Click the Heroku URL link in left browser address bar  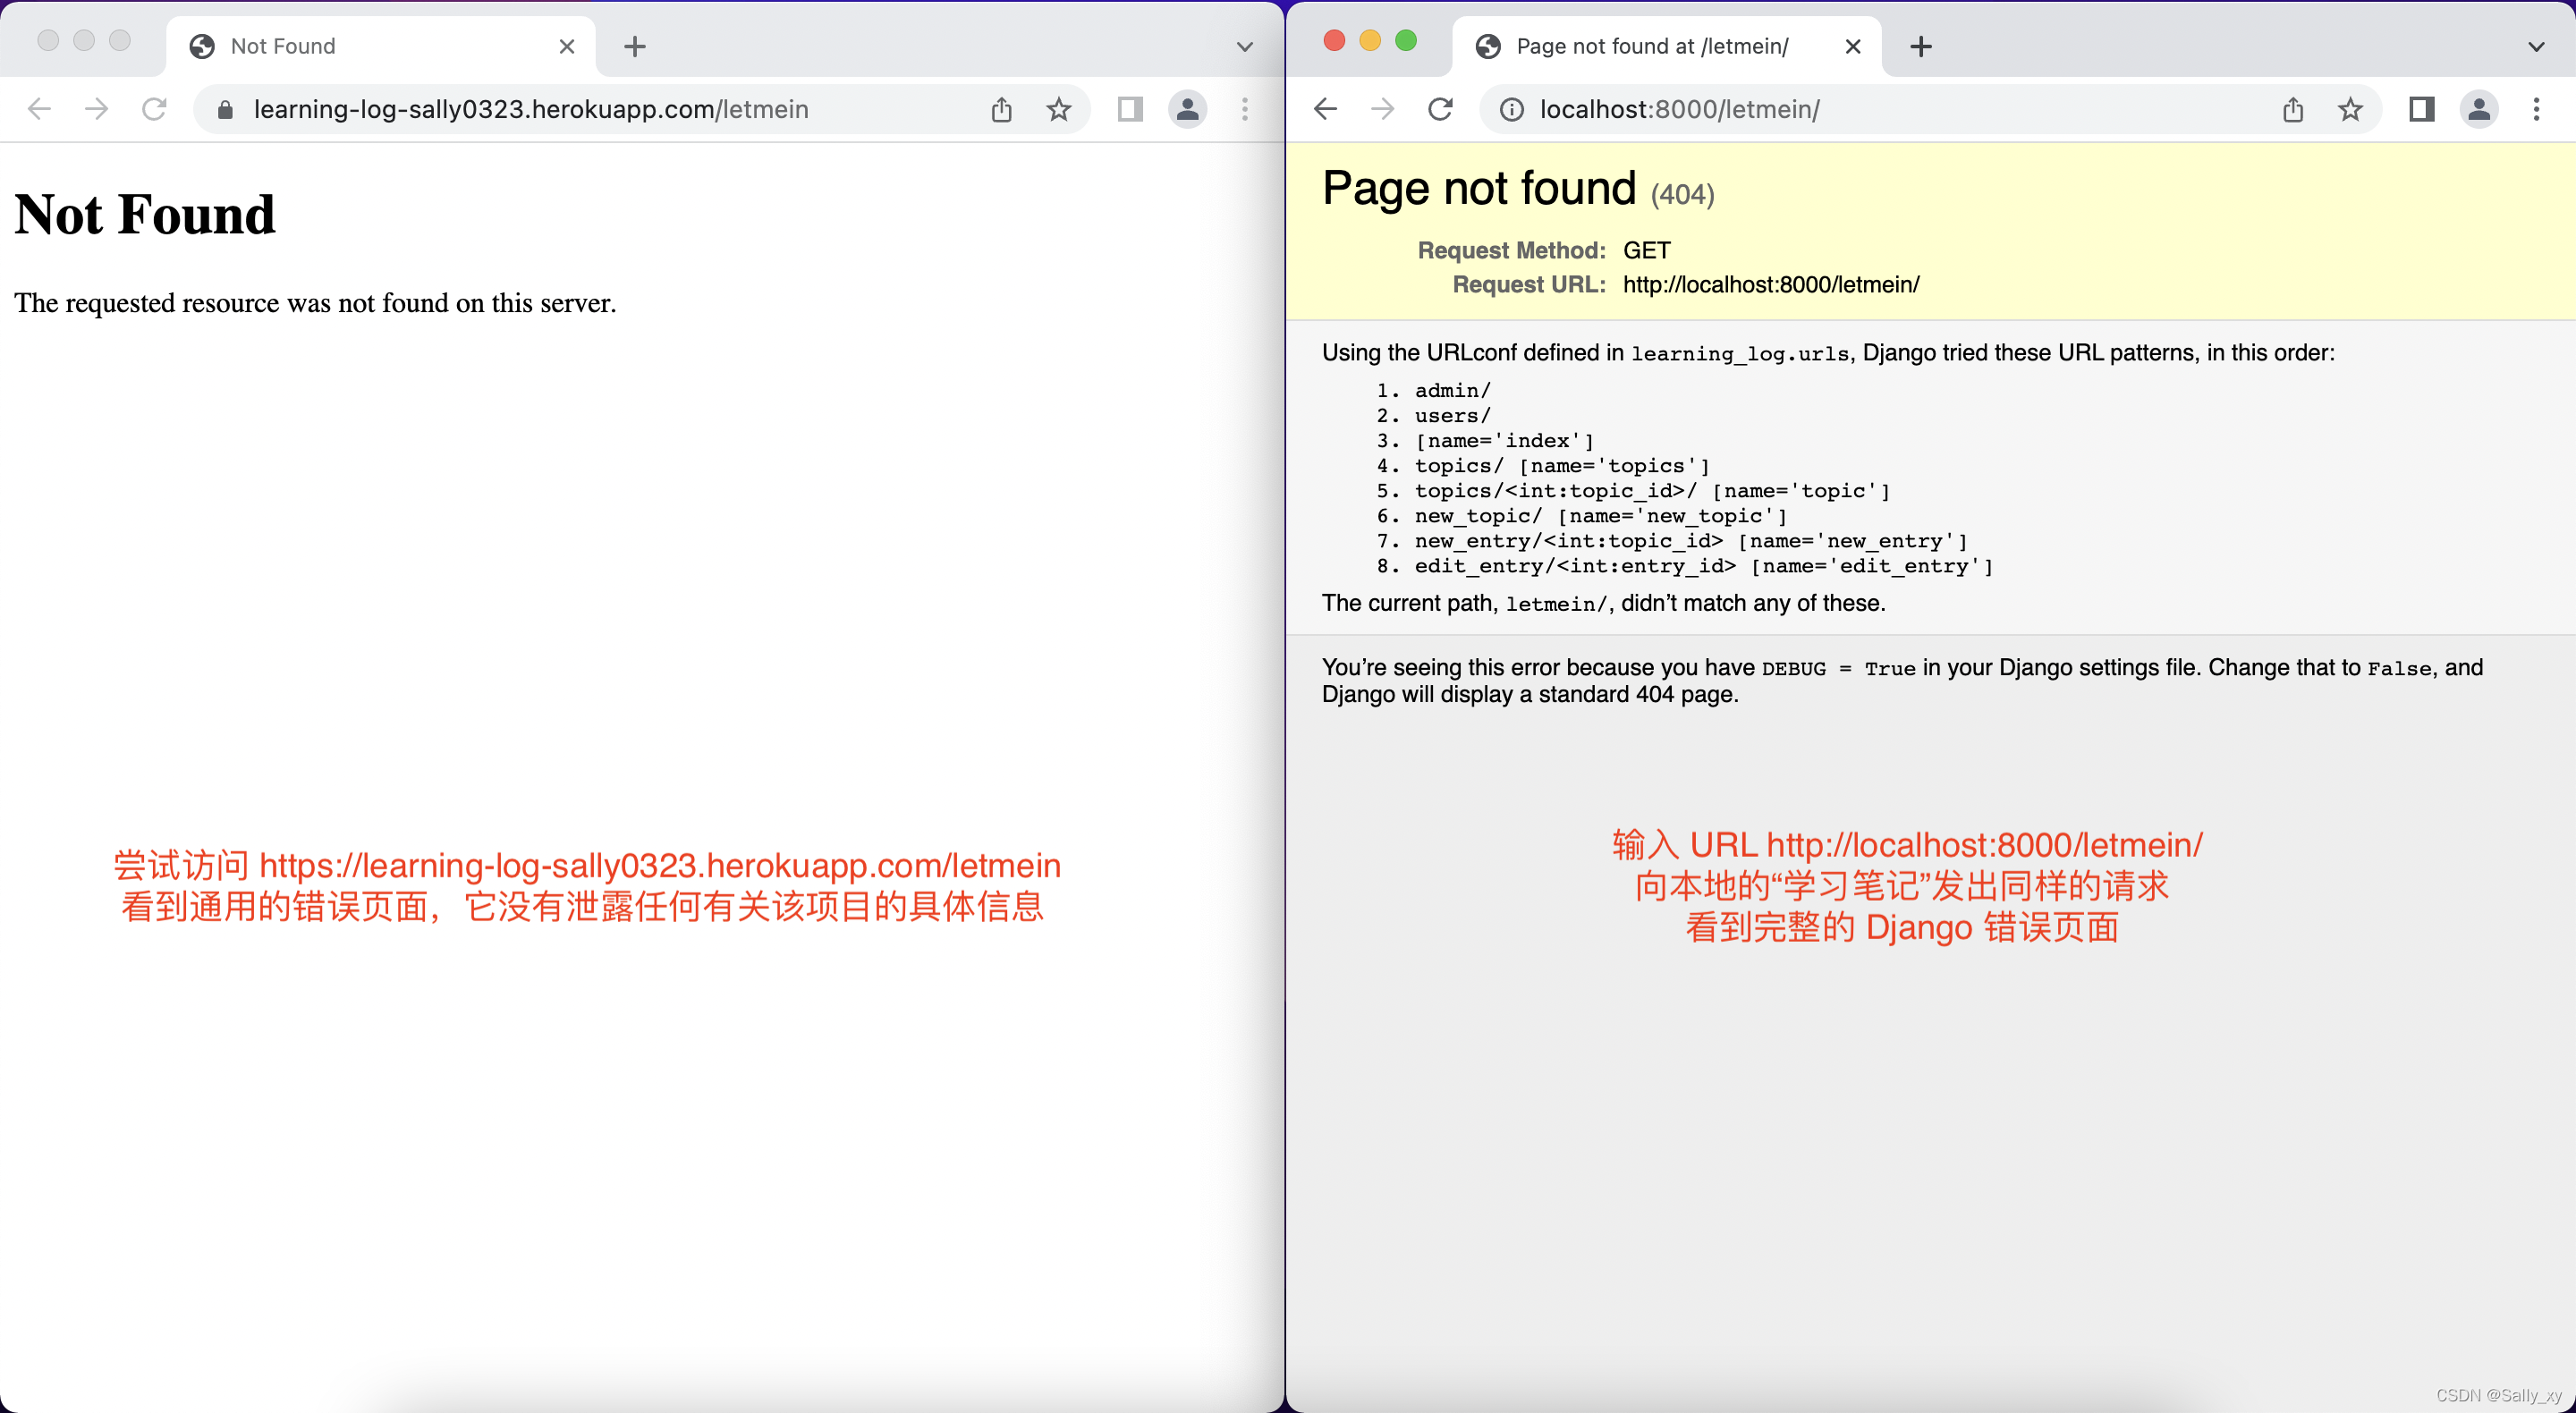(530, 108)
